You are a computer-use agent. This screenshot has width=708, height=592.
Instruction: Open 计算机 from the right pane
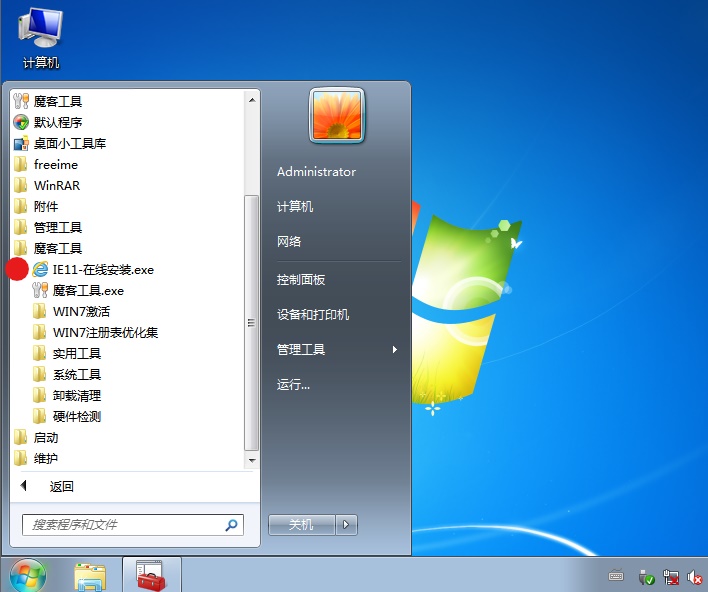pyautogui.click(x=295, y=207)
